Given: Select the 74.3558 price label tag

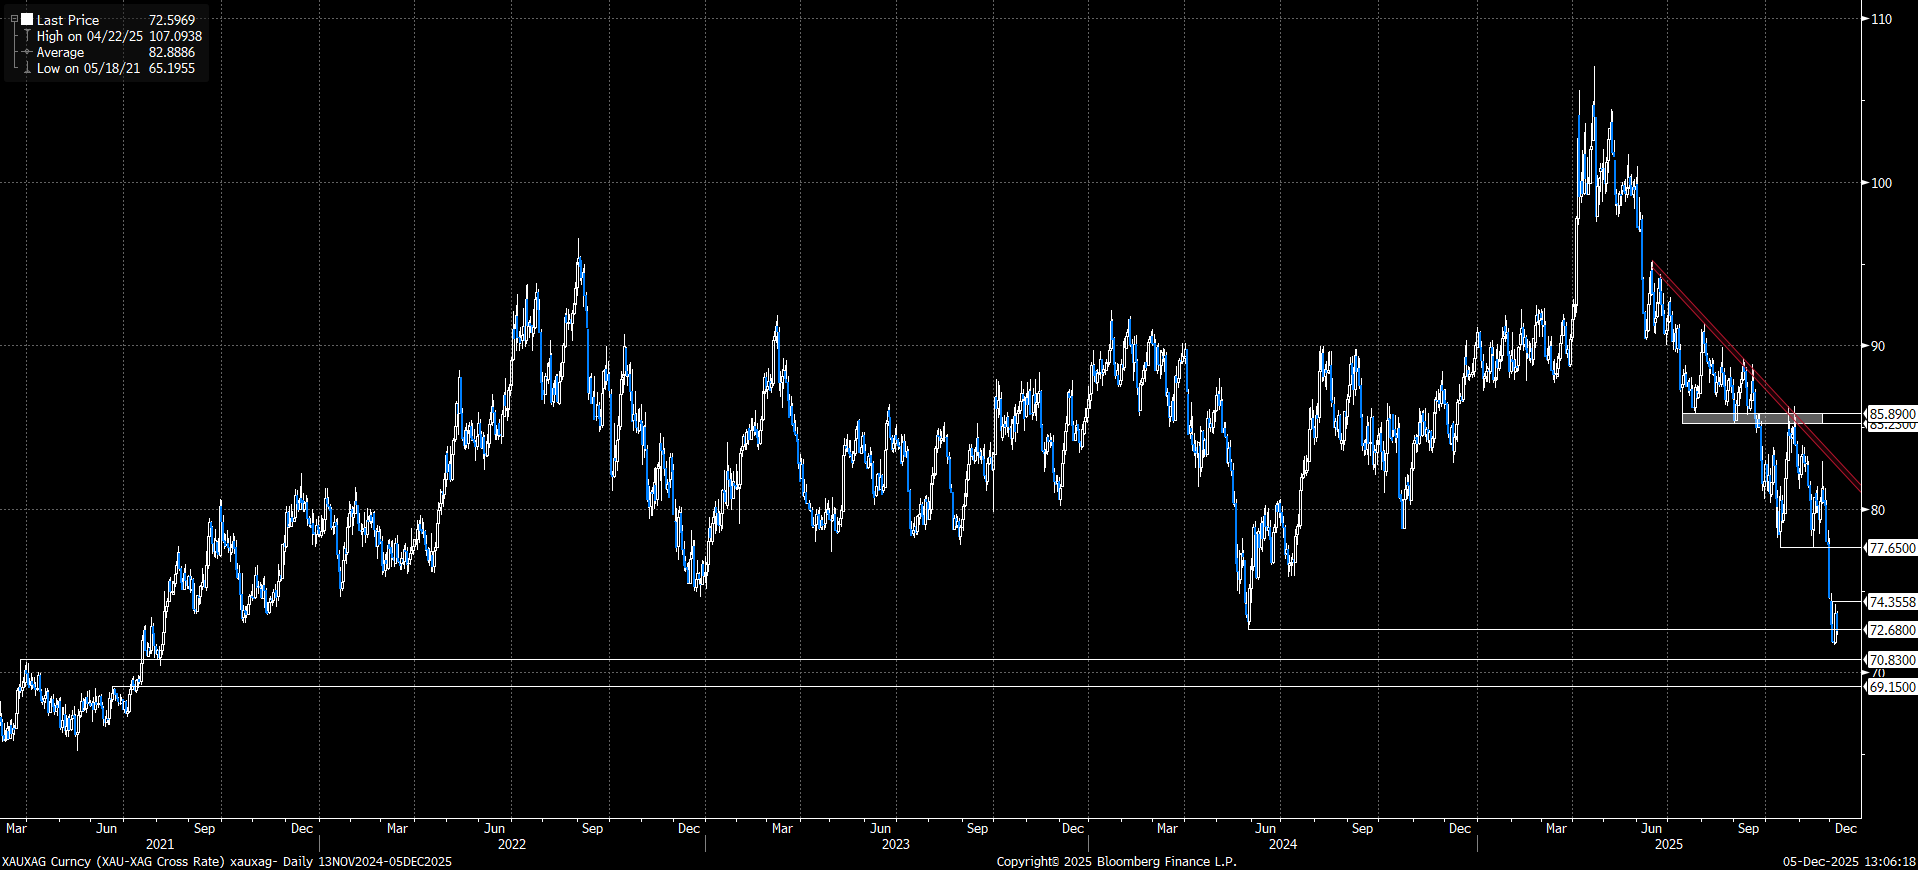Looking at the screenshot, I should 1892,602.
